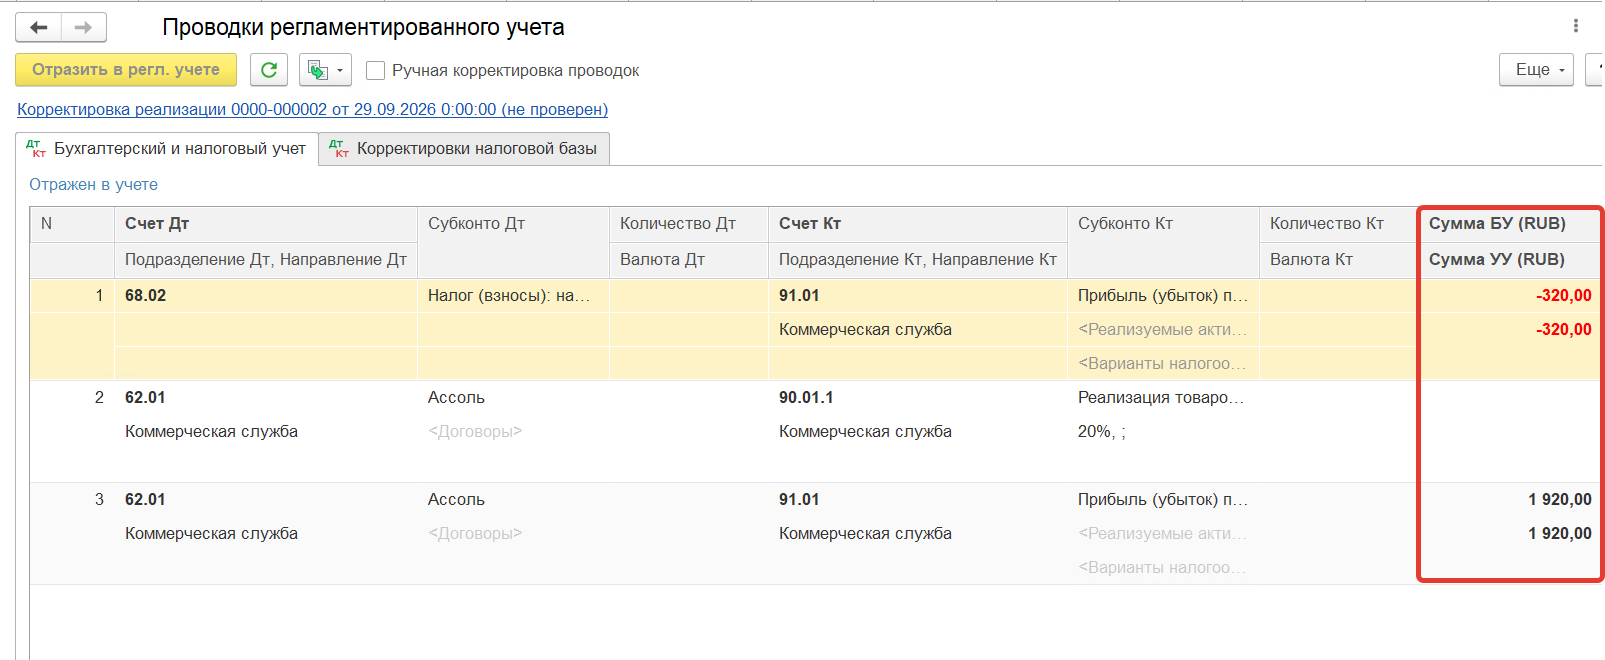Go back with the left arrow button
The height and width of the screenshot is (660, 1605).
point(39,28)
